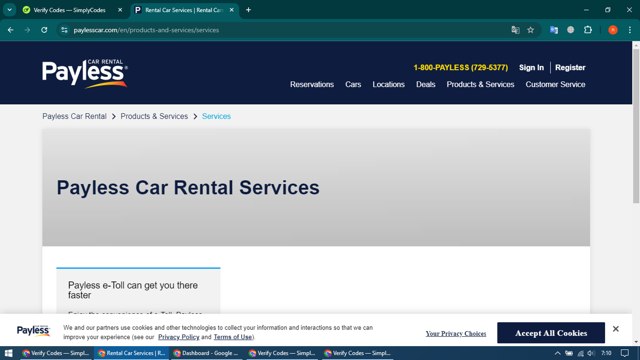640x360 pixels.
Task: Switch to Dashboard Google taskbar window
Action: 206,353
